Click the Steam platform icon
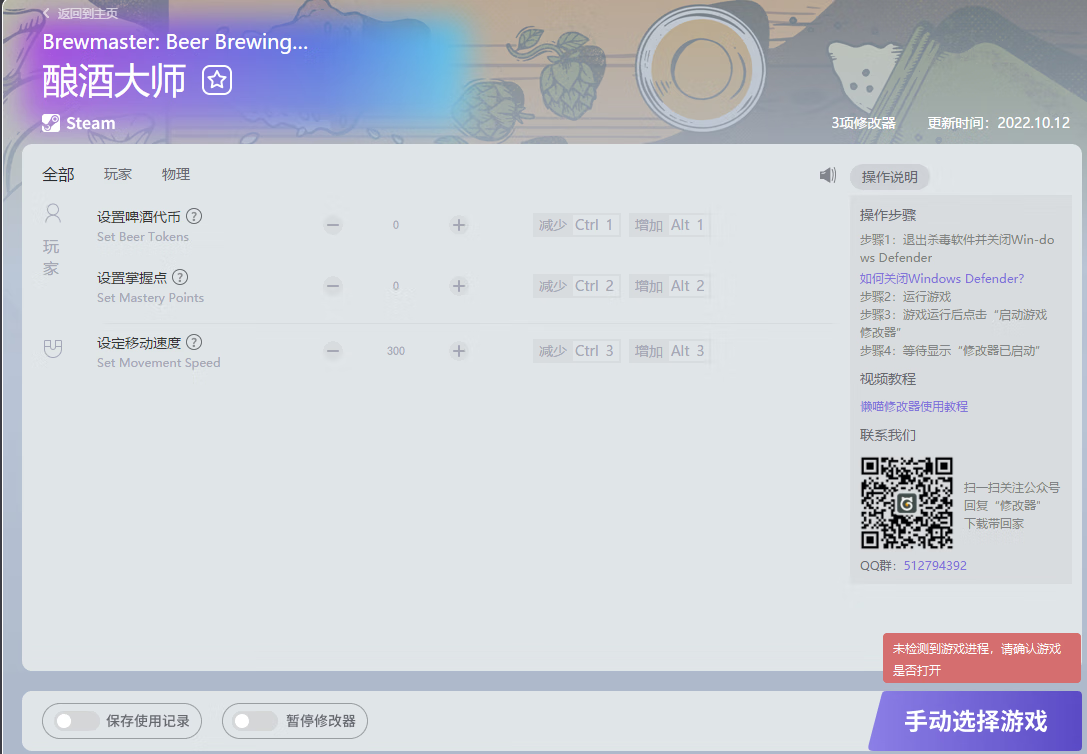 (51, 123)
